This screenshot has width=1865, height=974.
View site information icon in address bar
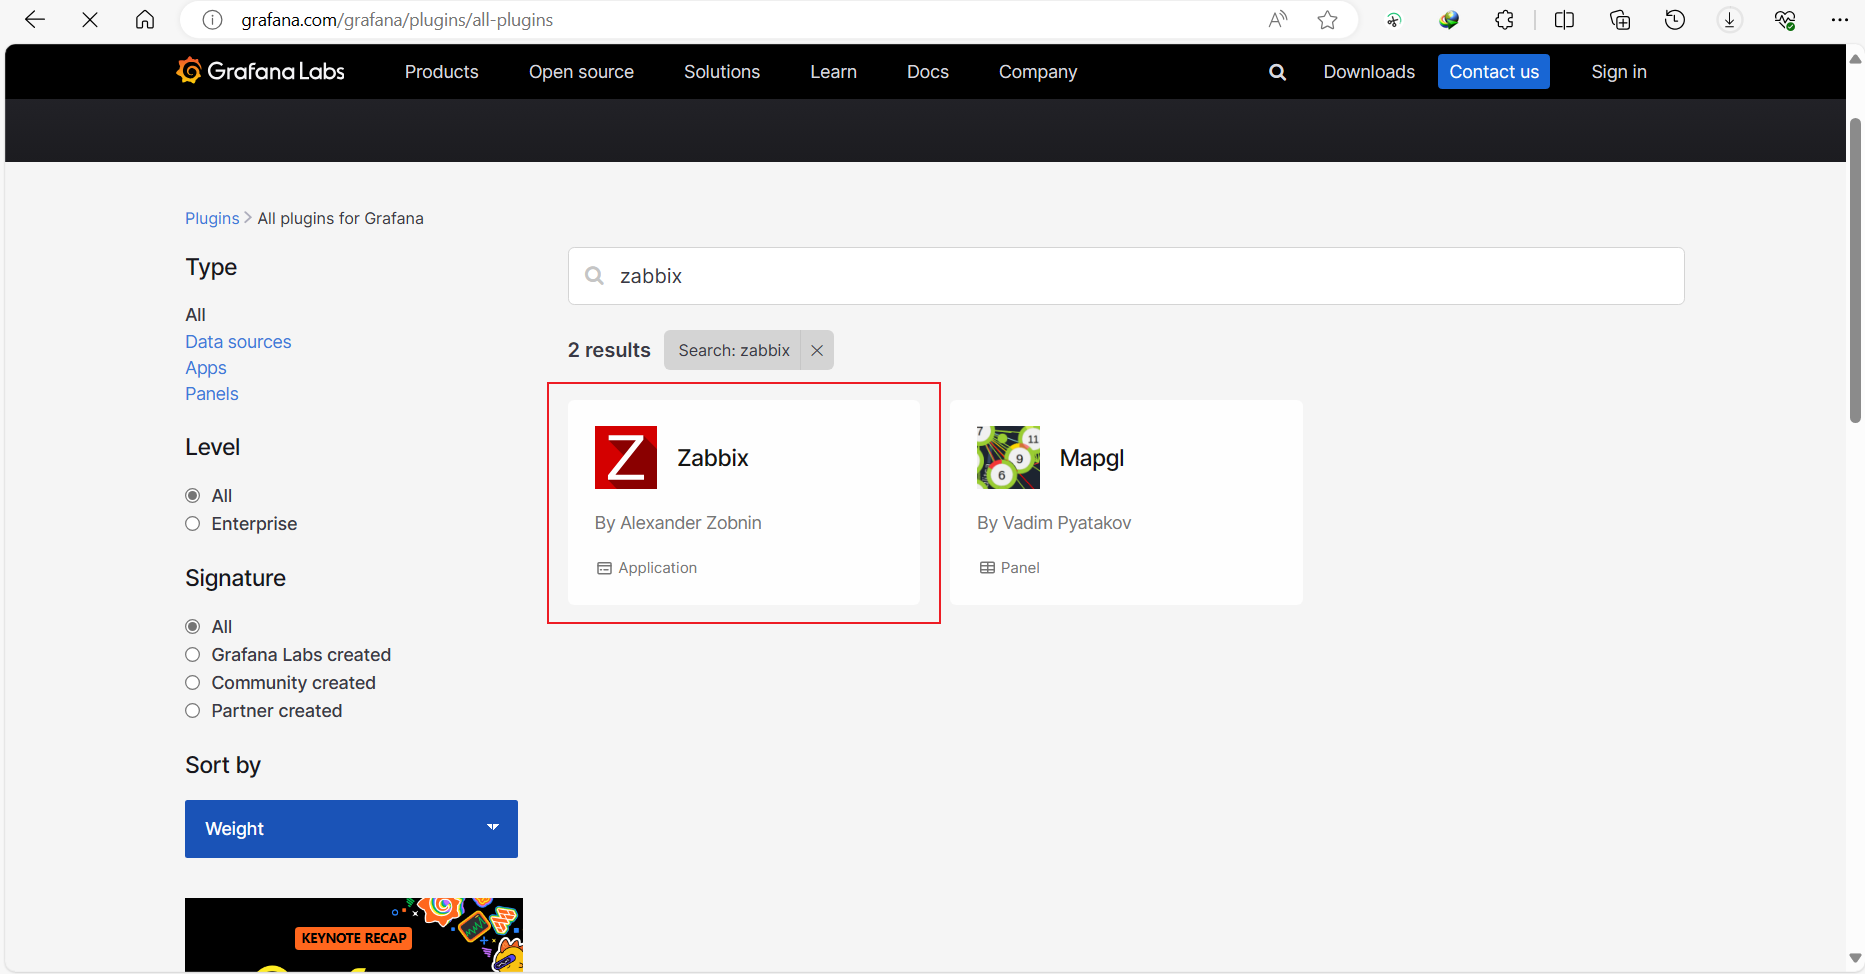tap(212, 20)
